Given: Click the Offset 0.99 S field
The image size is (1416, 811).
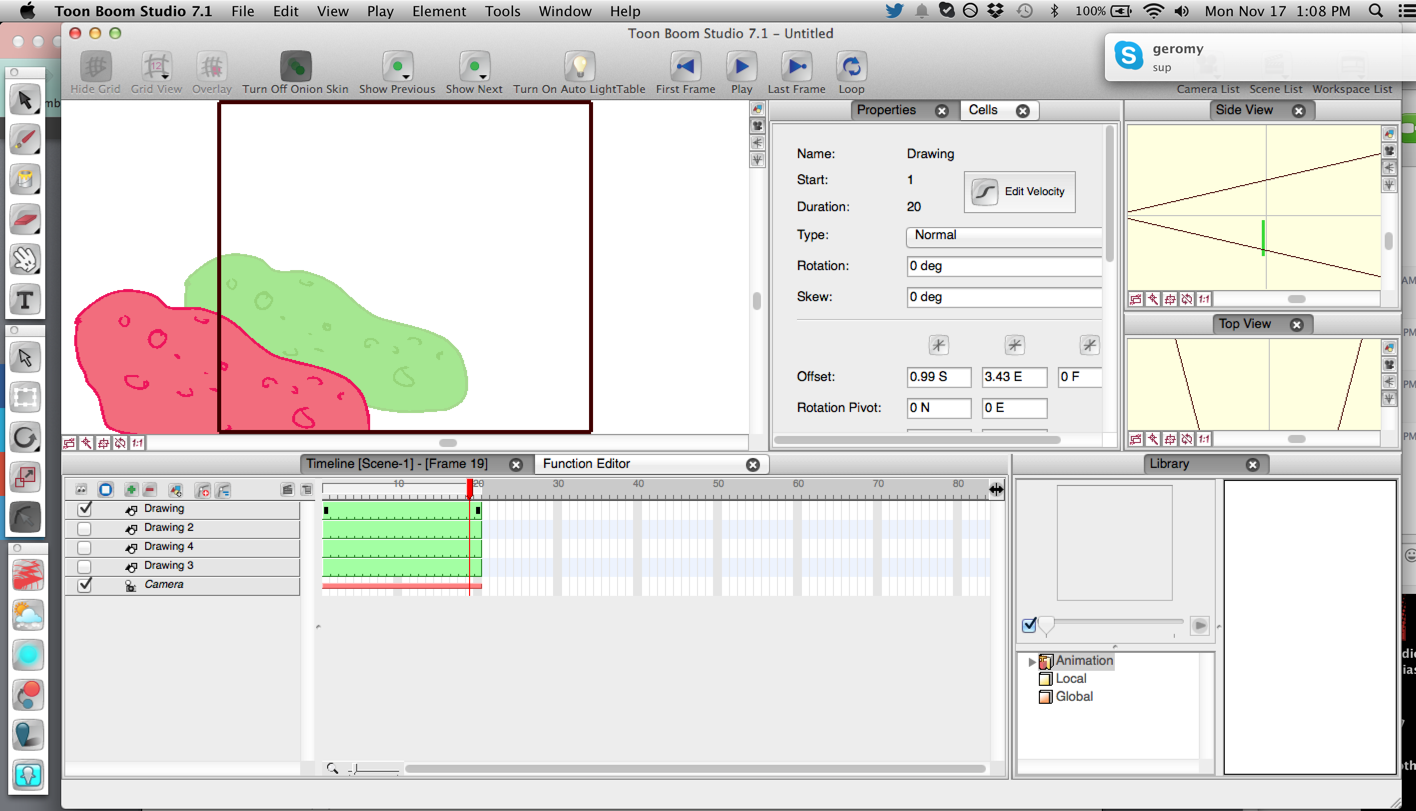Looking at the screenshot, I should click(x=938, y=377).
